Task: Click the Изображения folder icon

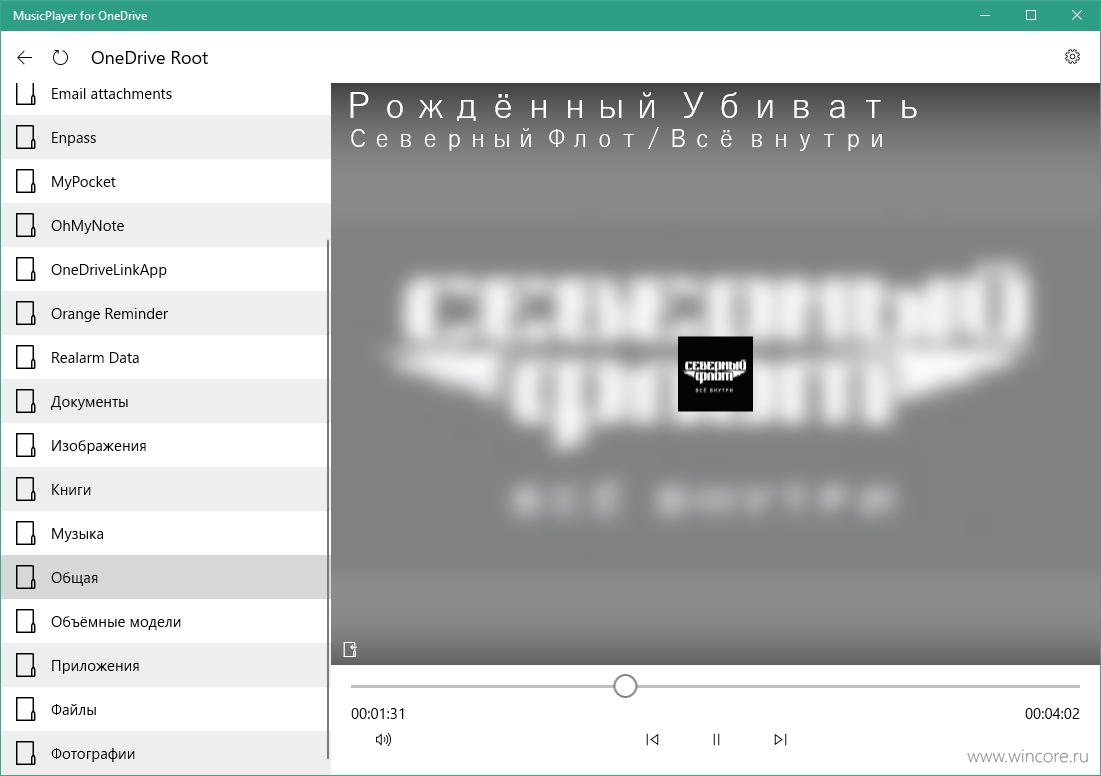Action: pyautogui.click(x=26, y=445)
